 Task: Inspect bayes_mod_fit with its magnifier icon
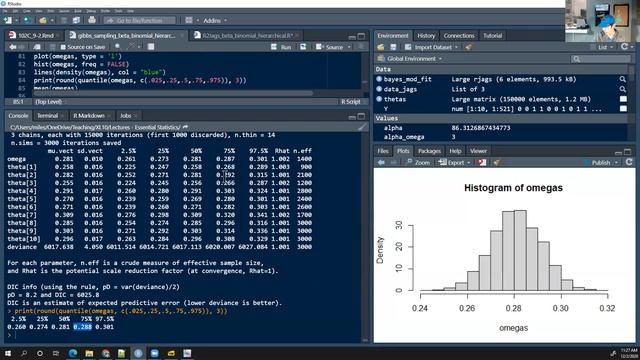tap(622, 79)
